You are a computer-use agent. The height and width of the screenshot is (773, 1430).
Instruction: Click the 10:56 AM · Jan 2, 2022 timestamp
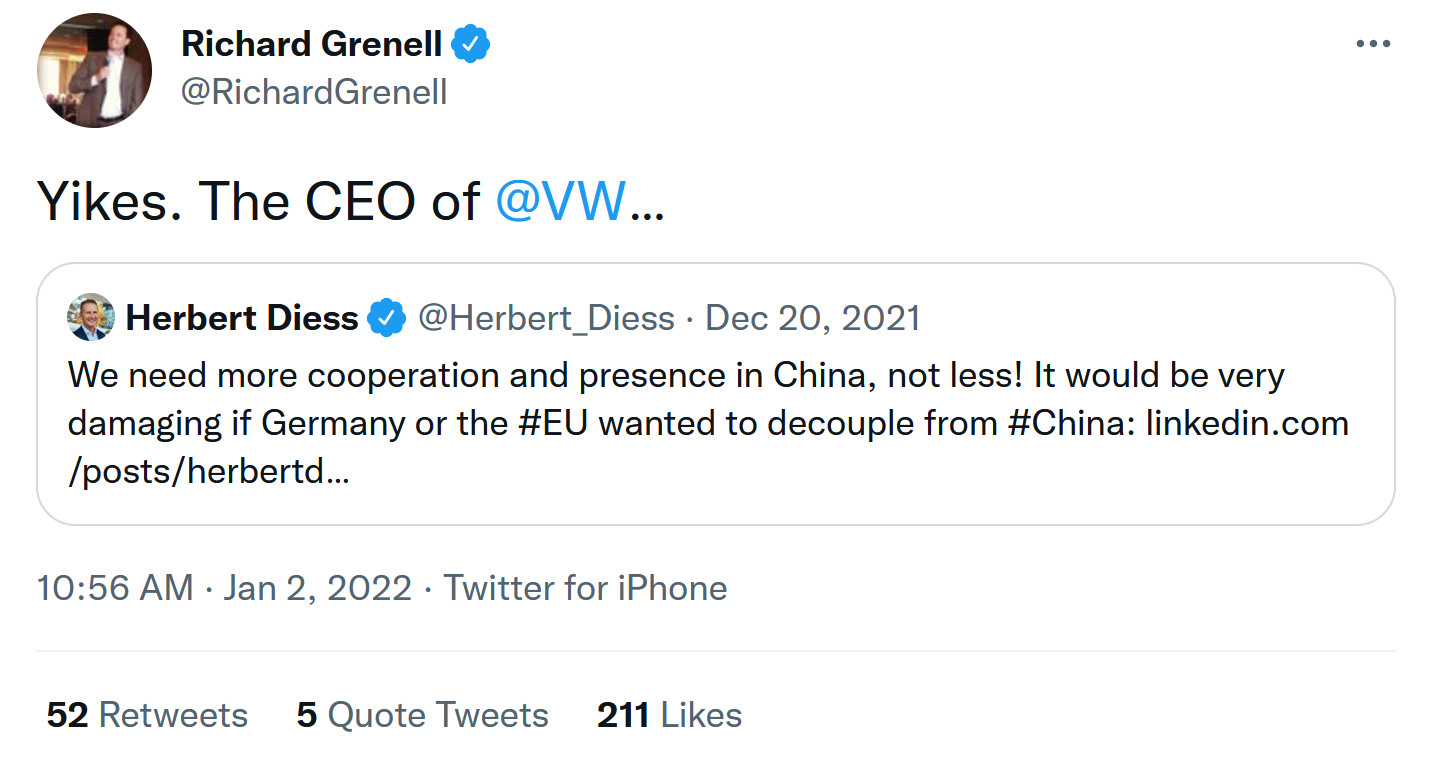coord(224,587)
